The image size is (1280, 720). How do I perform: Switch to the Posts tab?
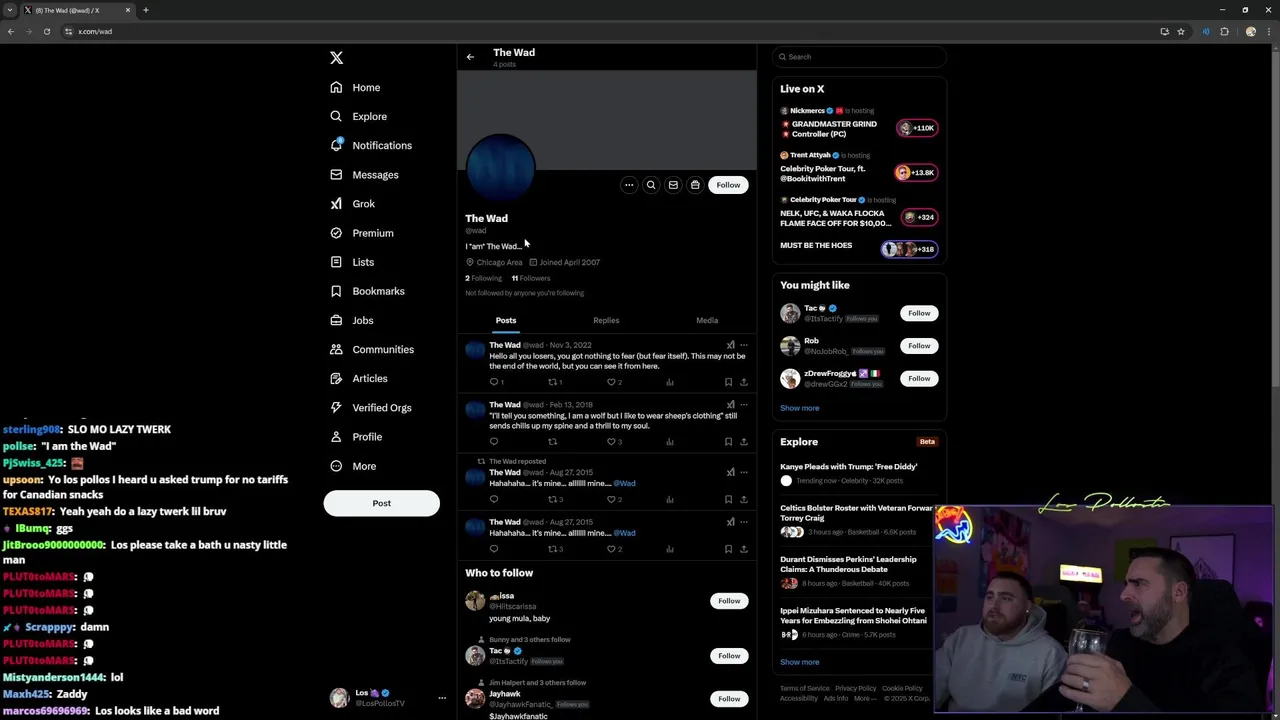tap(506, 320)
